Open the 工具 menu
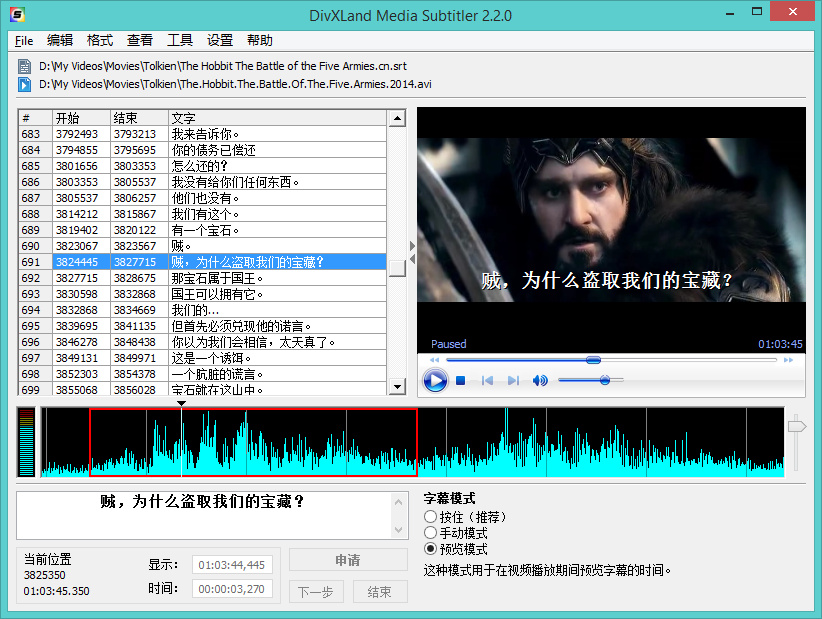 (x=180, y=40)
